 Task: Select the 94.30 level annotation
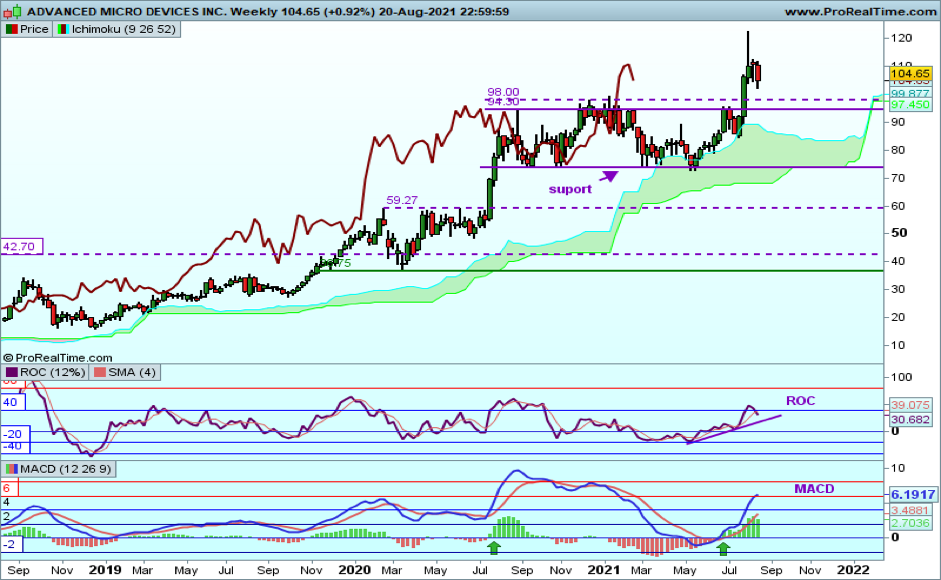tap(503, 101)
